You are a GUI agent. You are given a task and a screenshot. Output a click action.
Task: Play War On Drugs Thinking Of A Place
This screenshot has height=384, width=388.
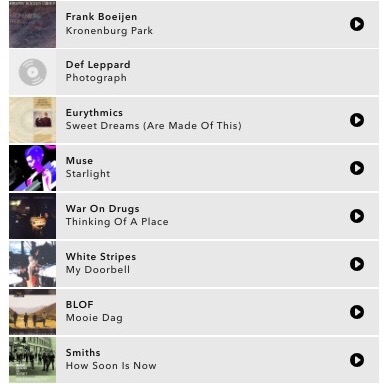pyautogui.click(x=357, y=216)
